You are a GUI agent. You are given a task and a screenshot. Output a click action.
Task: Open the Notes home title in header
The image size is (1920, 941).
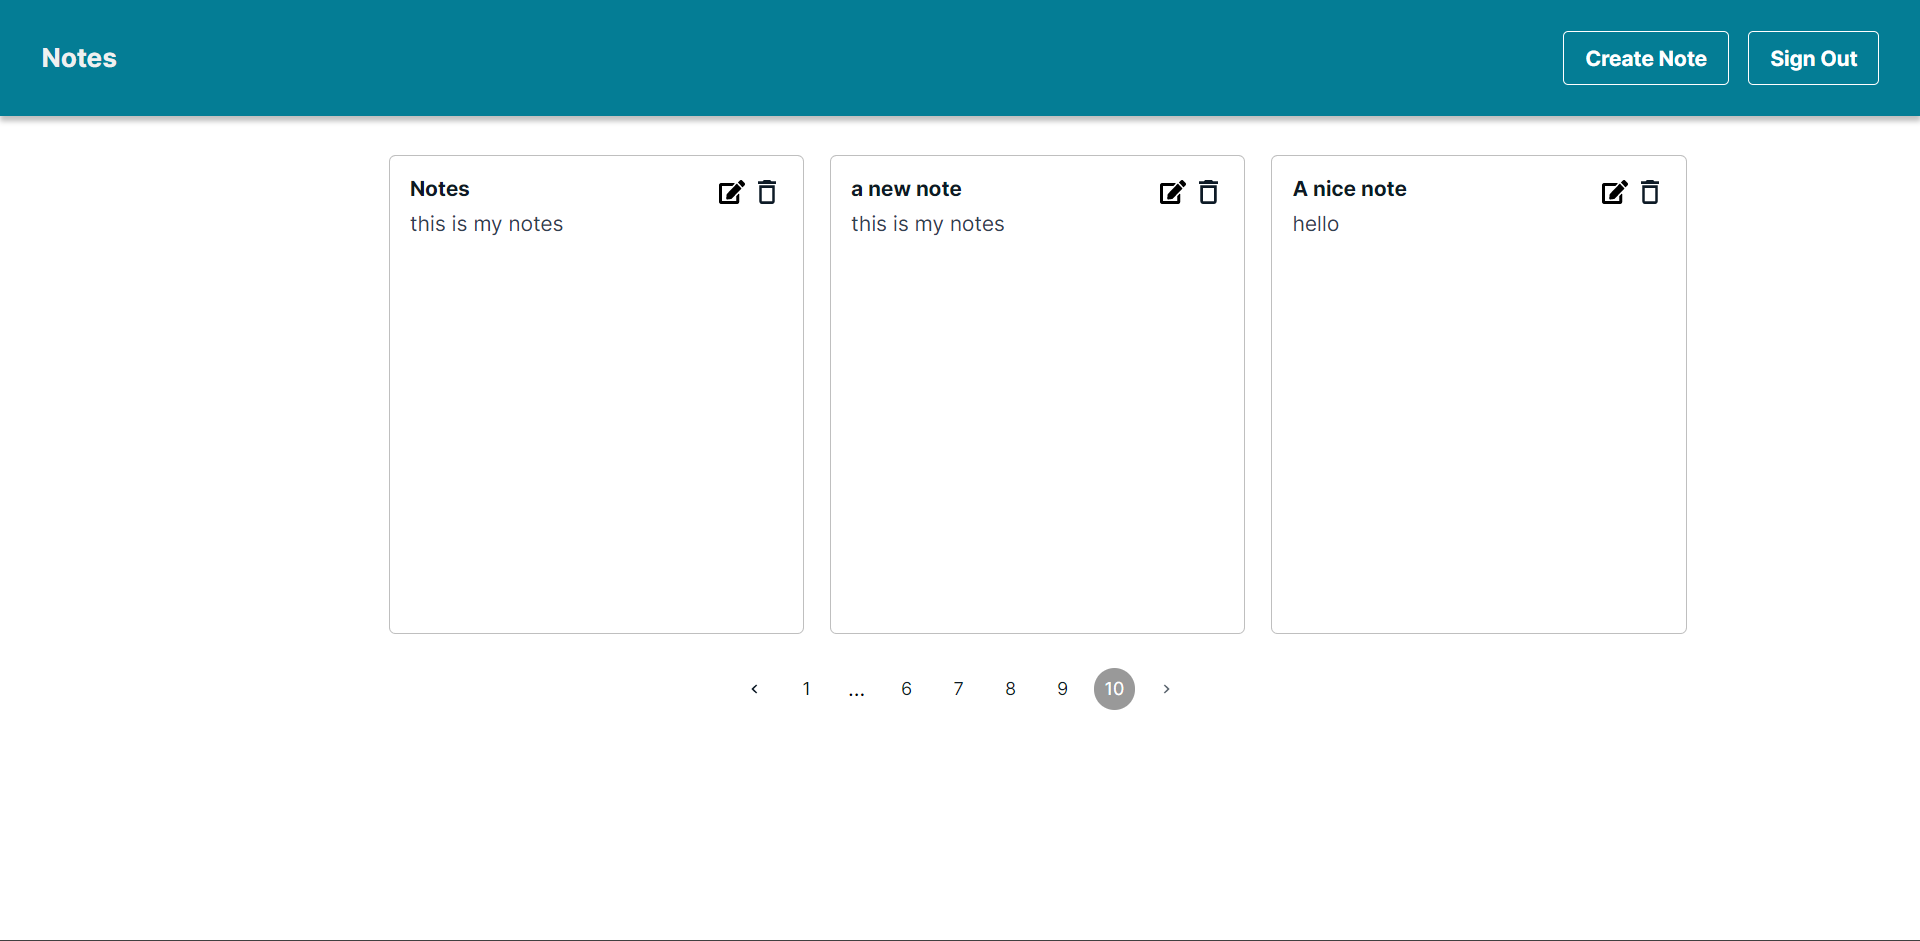click(79, 58)
